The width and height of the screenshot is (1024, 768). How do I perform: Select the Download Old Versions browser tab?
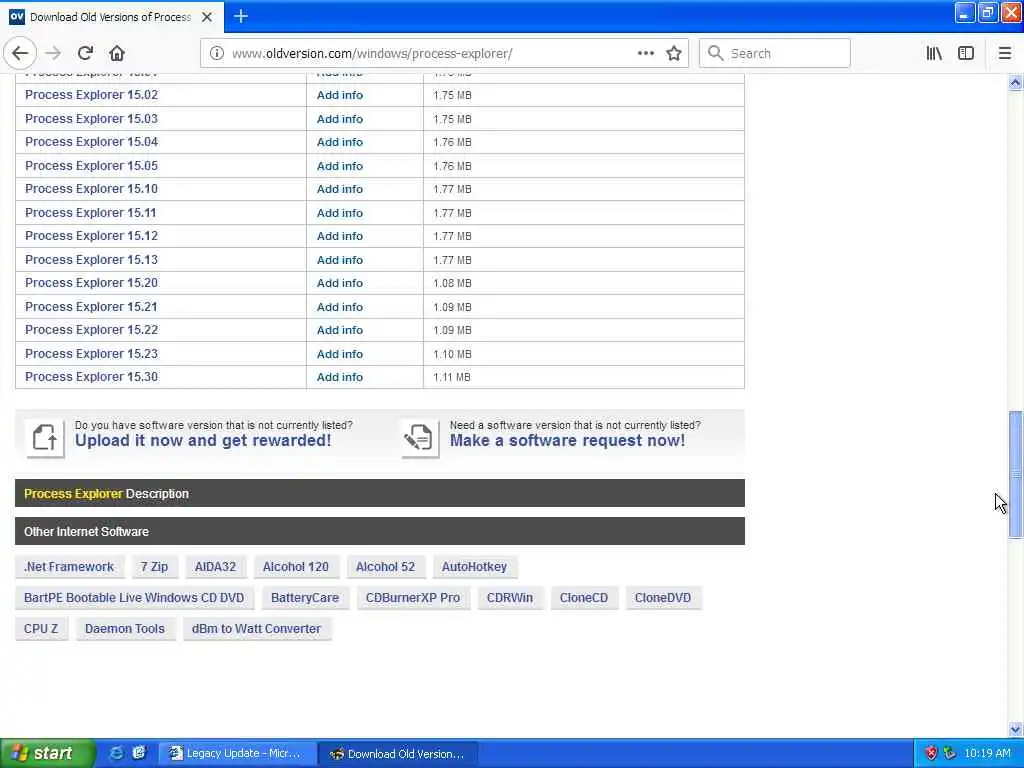pyautogui.click(x=111, y=17)
